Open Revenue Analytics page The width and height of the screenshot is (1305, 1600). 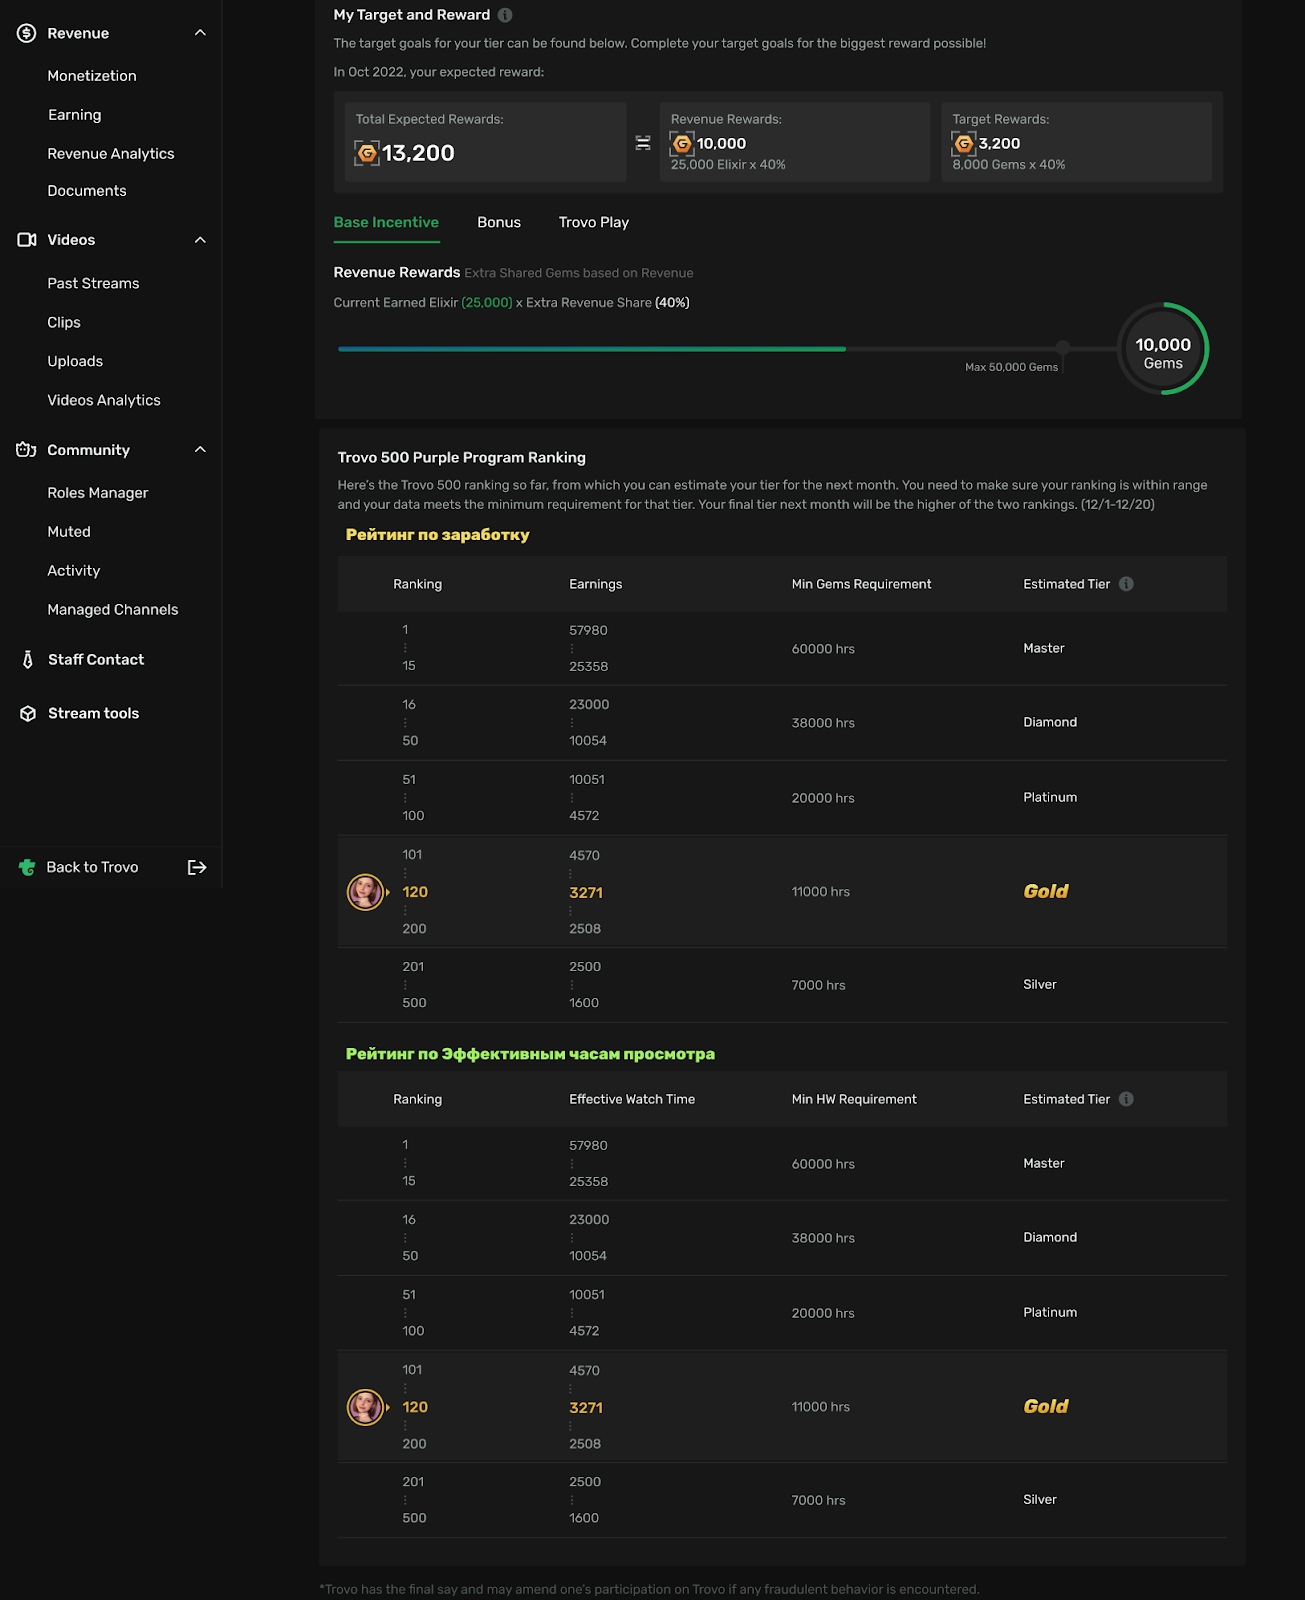[x=111, y=153]
